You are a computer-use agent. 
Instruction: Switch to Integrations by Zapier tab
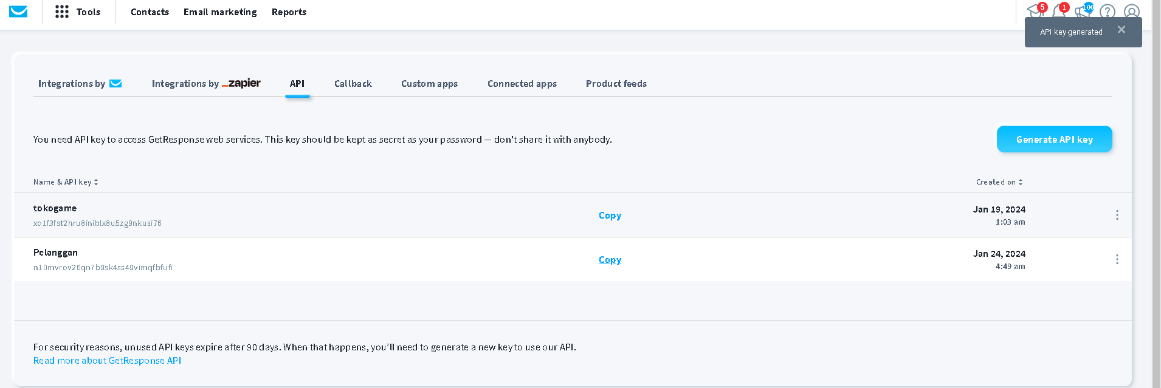click(x=206, y=84)
